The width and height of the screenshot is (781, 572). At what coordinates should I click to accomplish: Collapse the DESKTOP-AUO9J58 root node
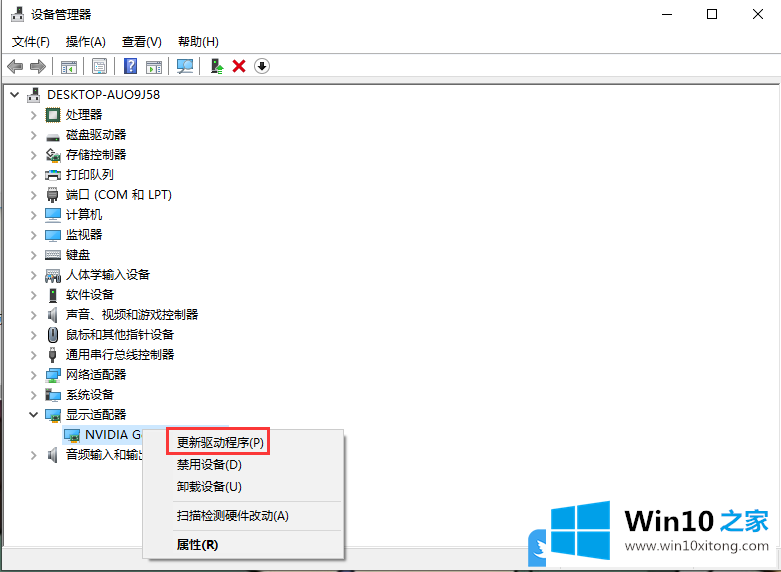pos(15,94)
